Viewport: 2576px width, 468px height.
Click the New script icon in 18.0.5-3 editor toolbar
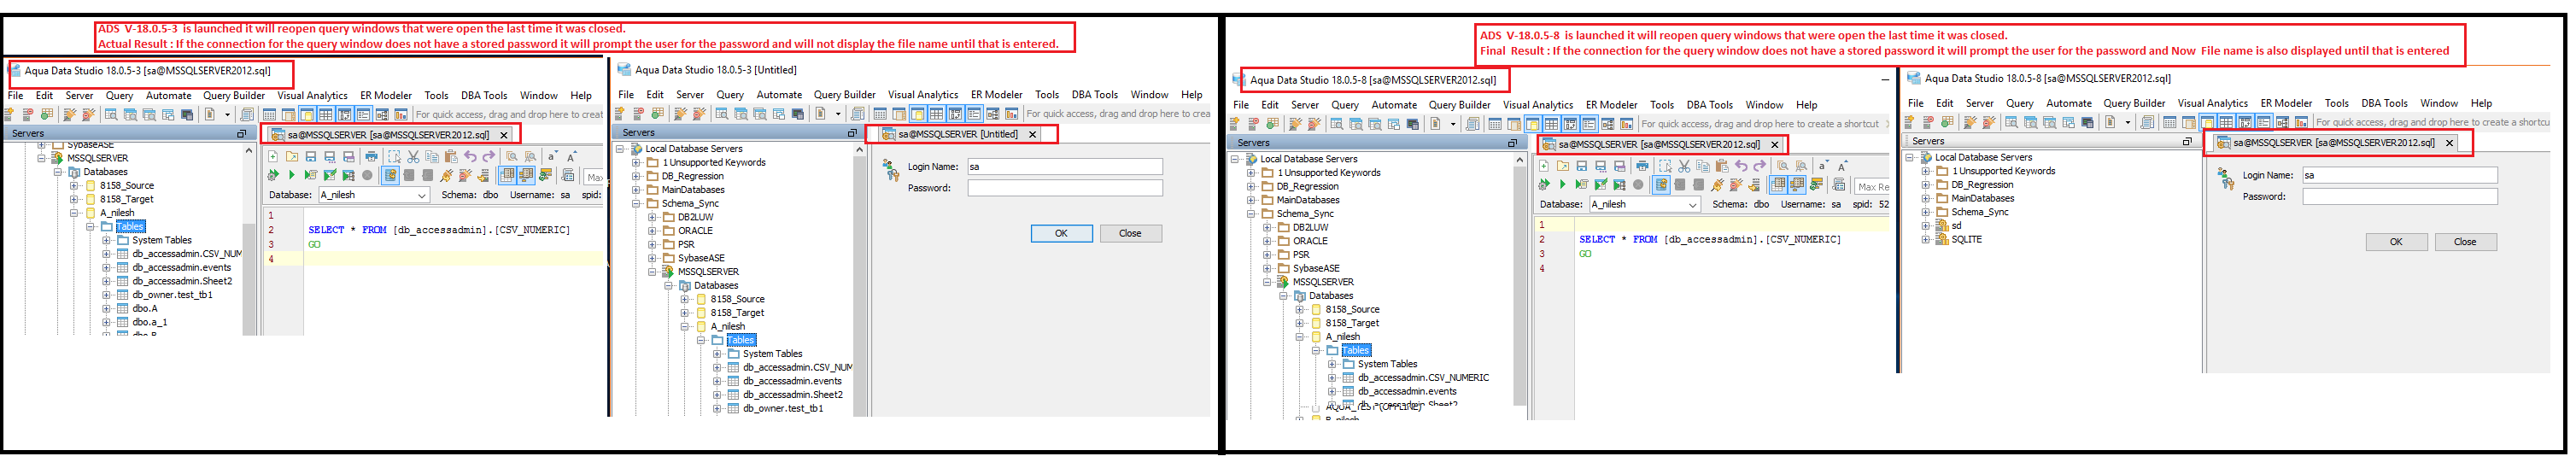click(273, 157)
